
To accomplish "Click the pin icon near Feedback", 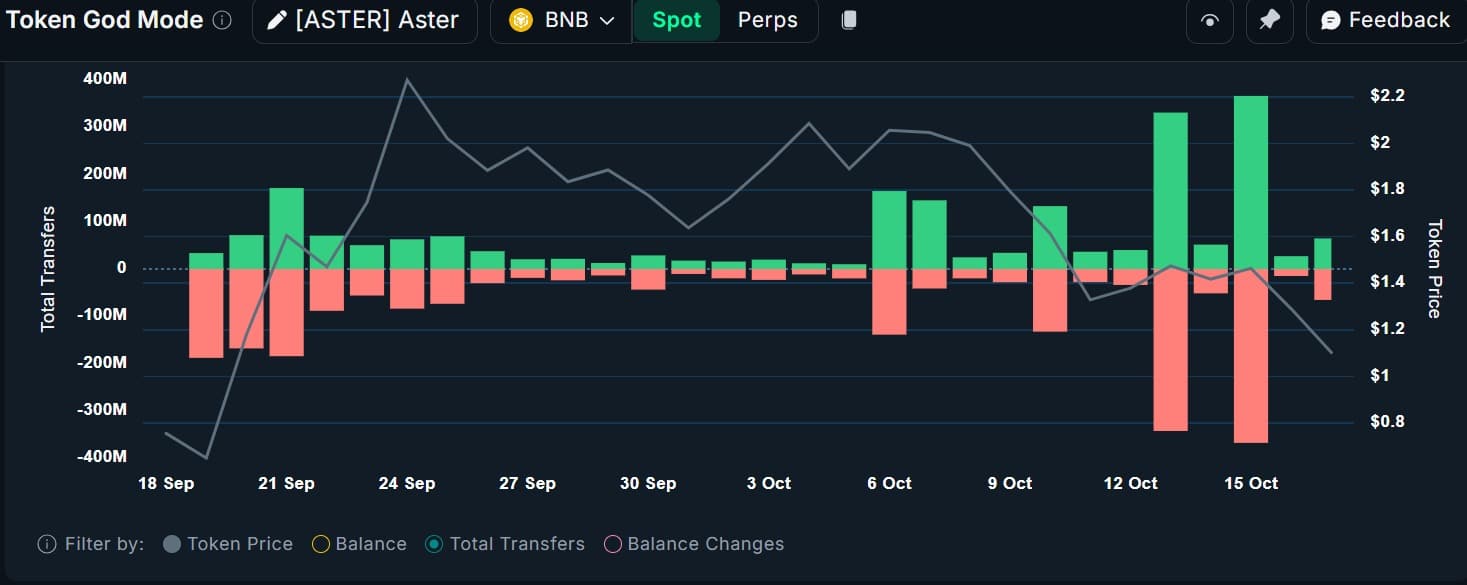I will 1269,20.
